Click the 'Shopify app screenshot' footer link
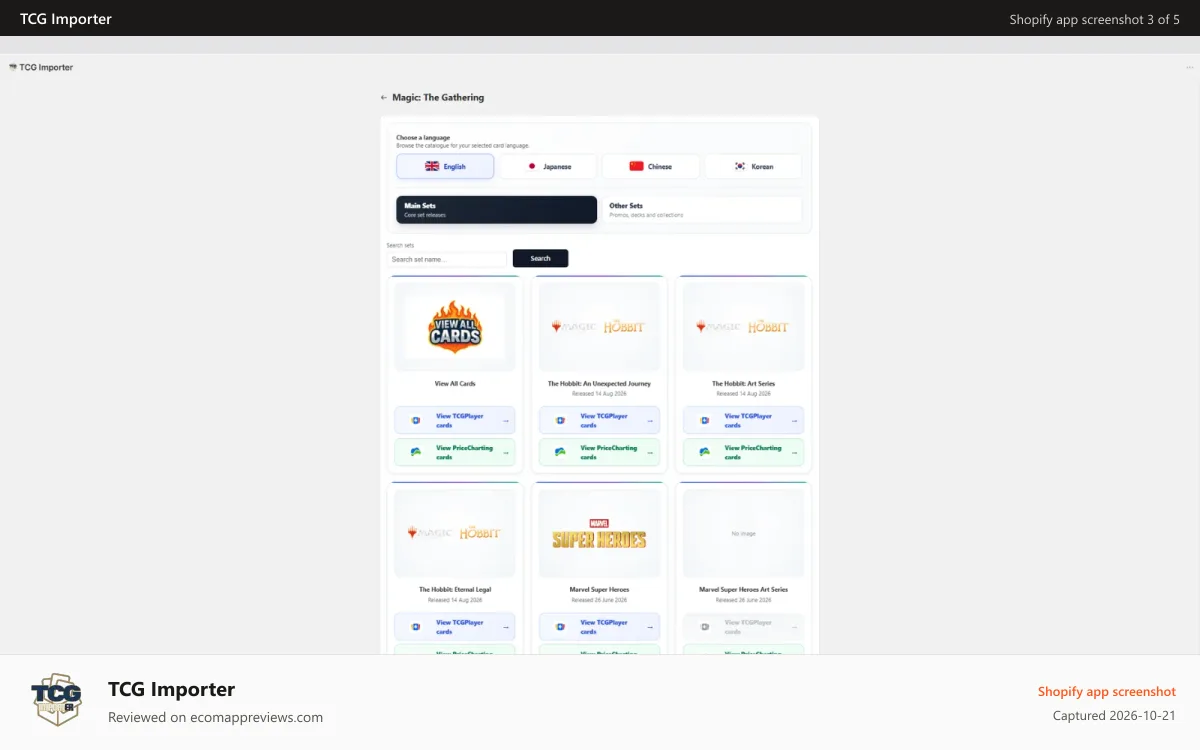Image resolution: width=1200 pixels, height=750 pixels. coord(1107,692)
